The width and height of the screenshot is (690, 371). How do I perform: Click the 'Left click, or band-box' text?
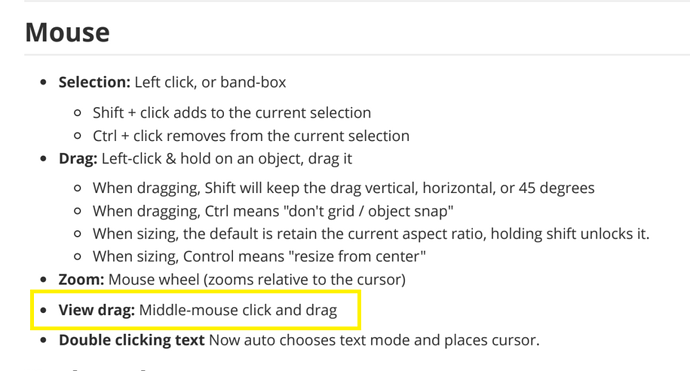[210, 82]
